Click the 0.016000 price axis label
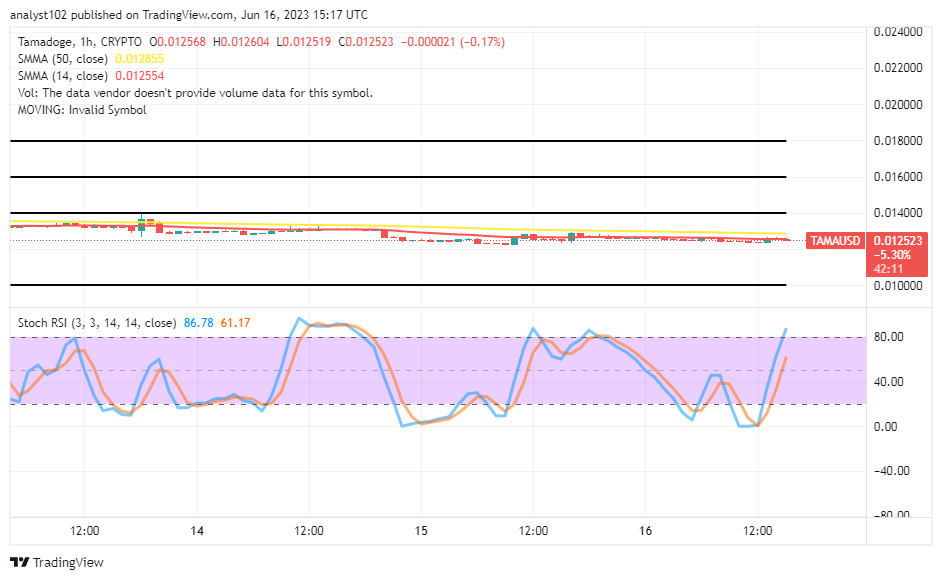The height and width of the screenshot is (580, 942). (x=898, y=177)
